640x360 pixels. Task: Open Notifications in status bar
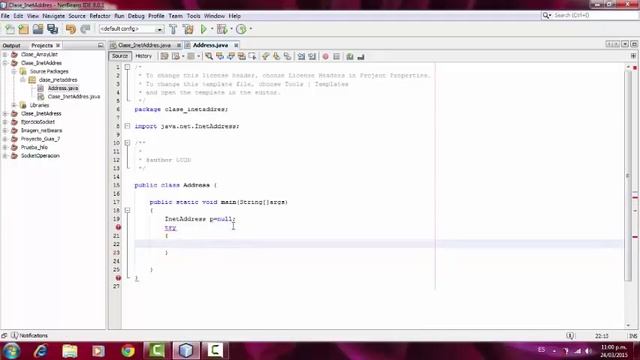29,336
